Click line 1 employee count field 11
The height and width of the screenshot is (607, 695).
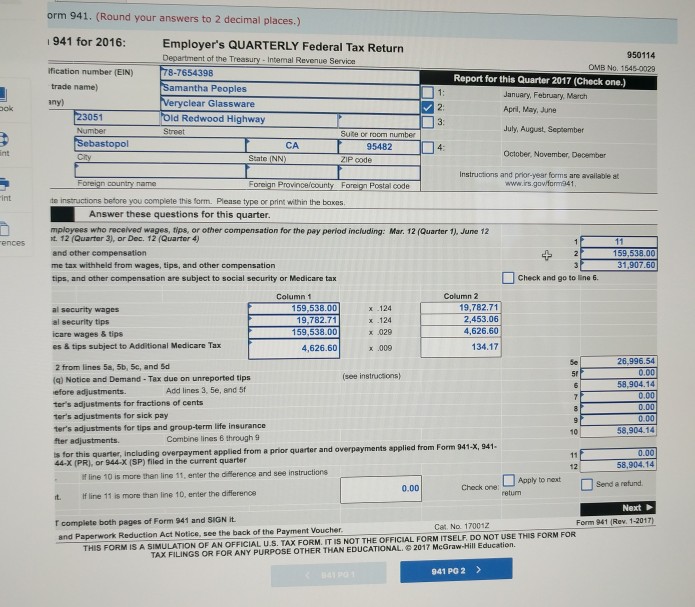tap(619, 242)
